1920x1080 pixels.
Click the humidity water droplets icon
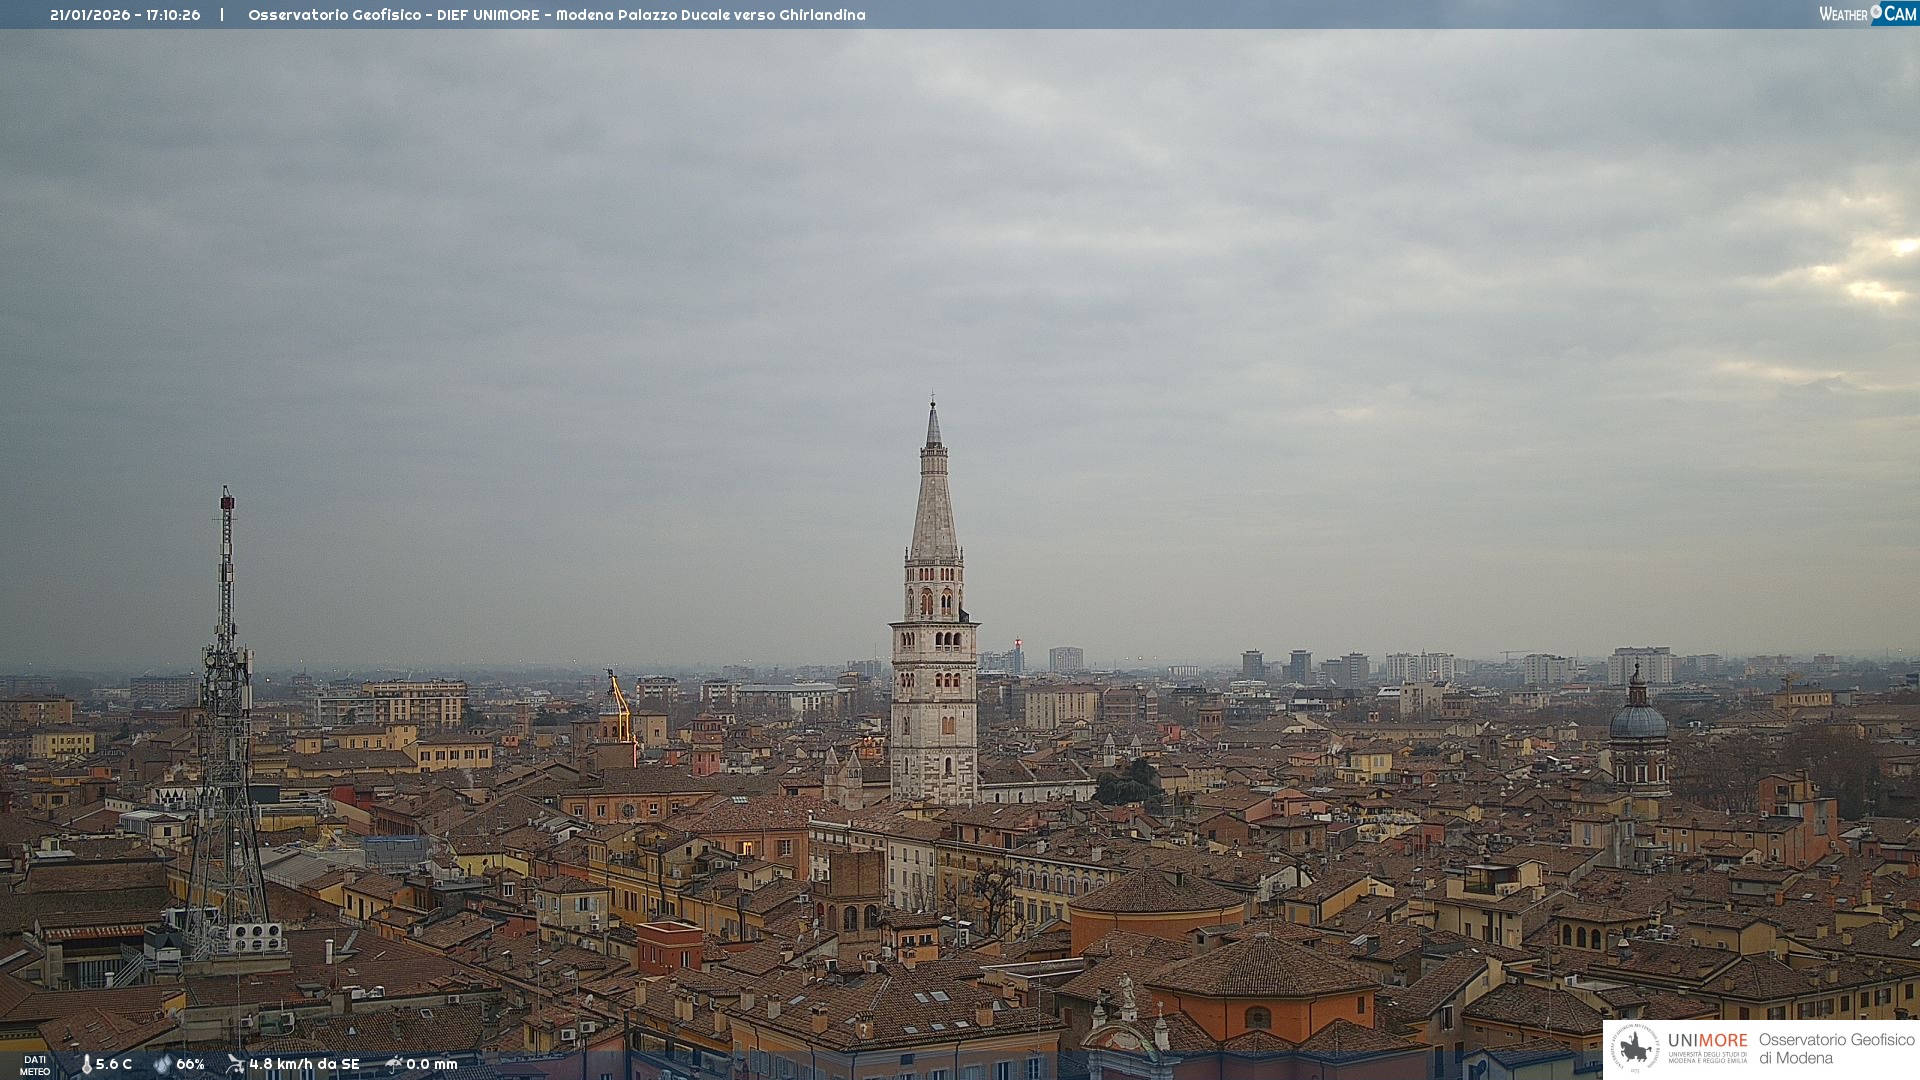pyautogui.click(x=162, y=1064)
